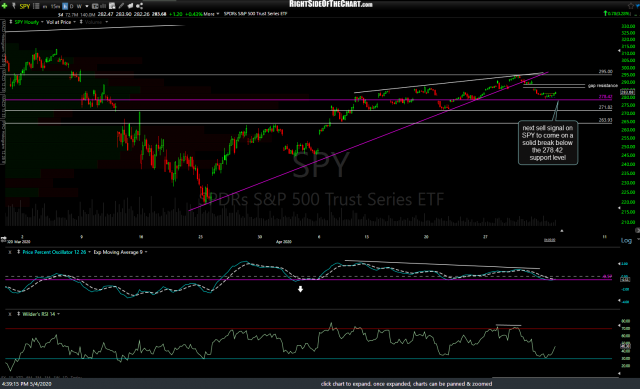Open the timeframe dropdown arrow after W

click(87, 6)
